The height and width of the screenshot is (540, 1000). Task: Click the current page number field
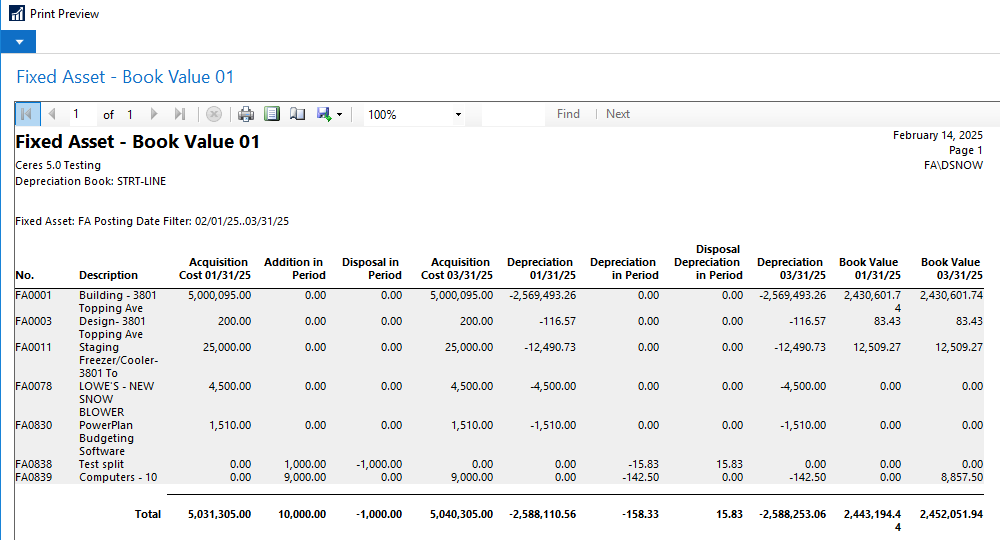tap(78, 114)
